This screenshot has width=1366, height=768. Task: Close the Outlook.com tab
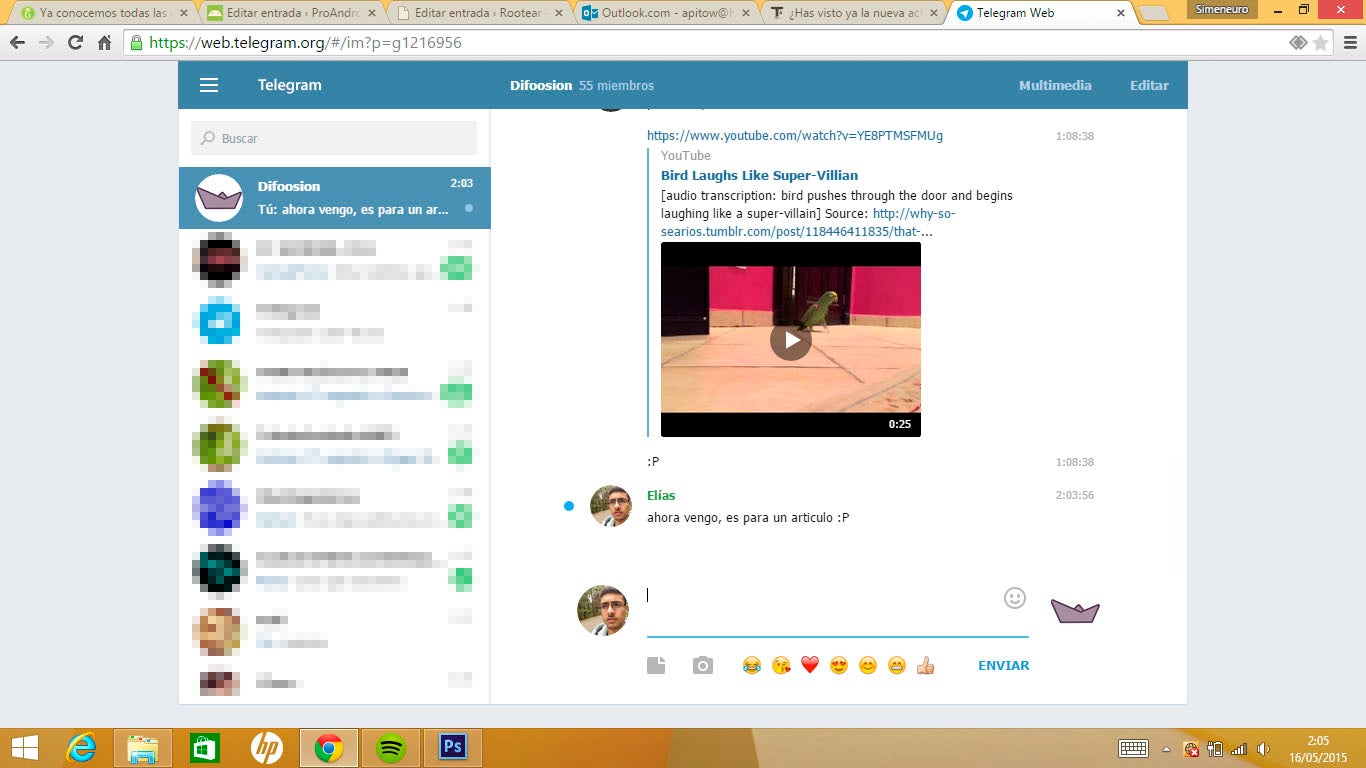point(747,14)
